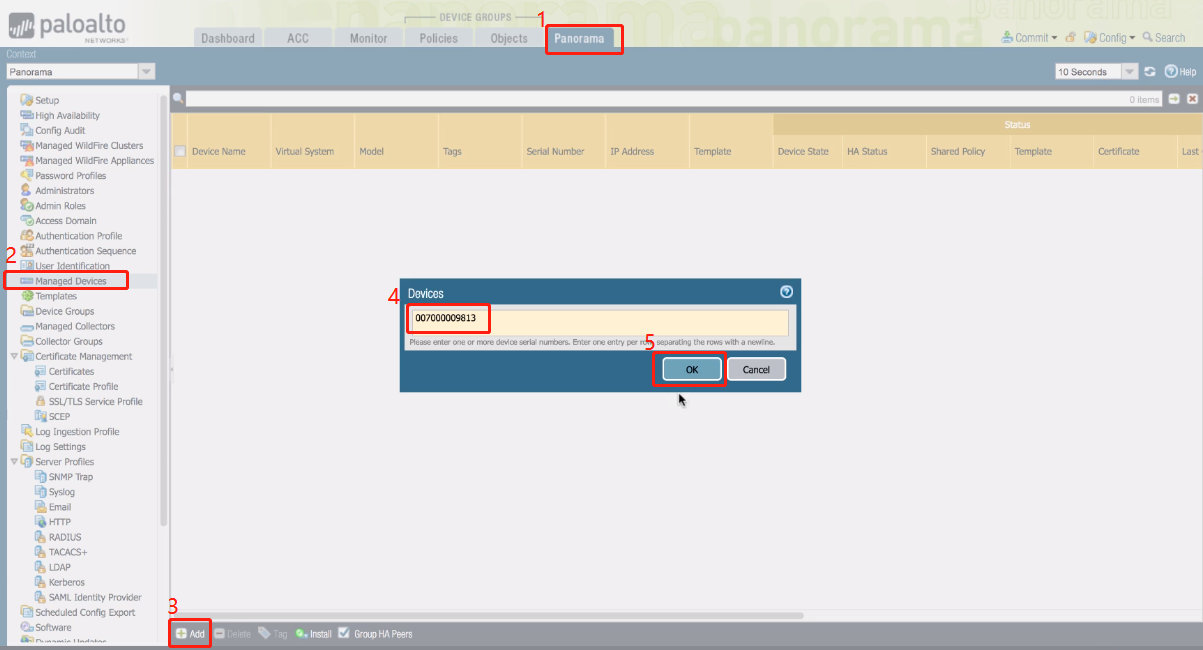1203x650 pixels.
Task: Open the Monitor tab
Action: (x=368, y=38)
